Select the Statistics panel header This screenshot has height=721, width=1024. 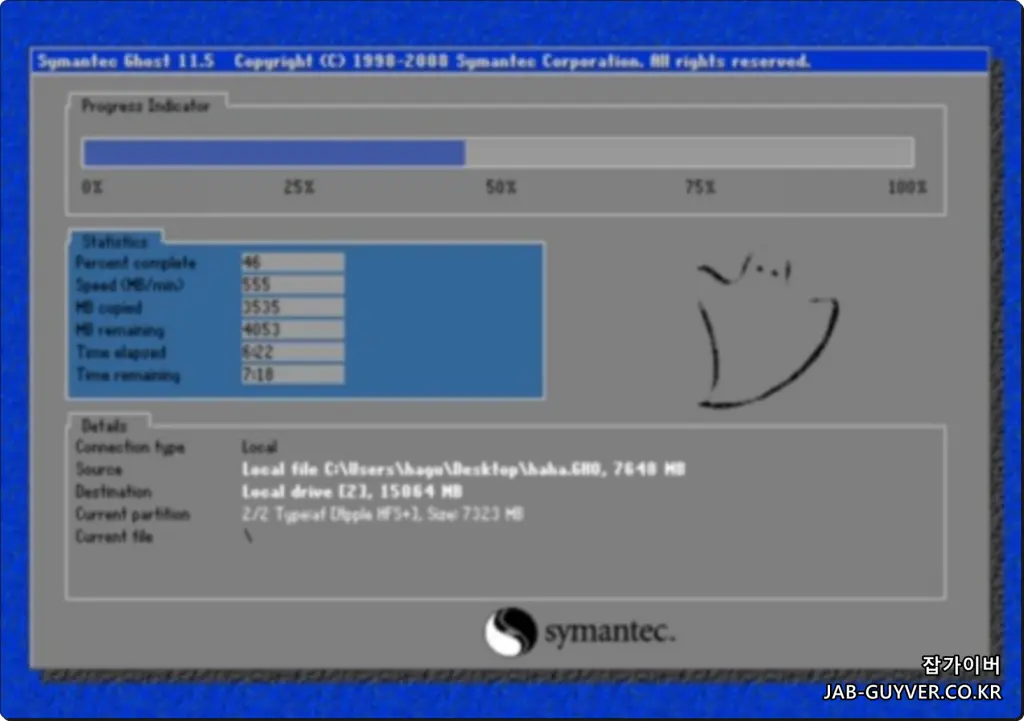tap(115, 242)
